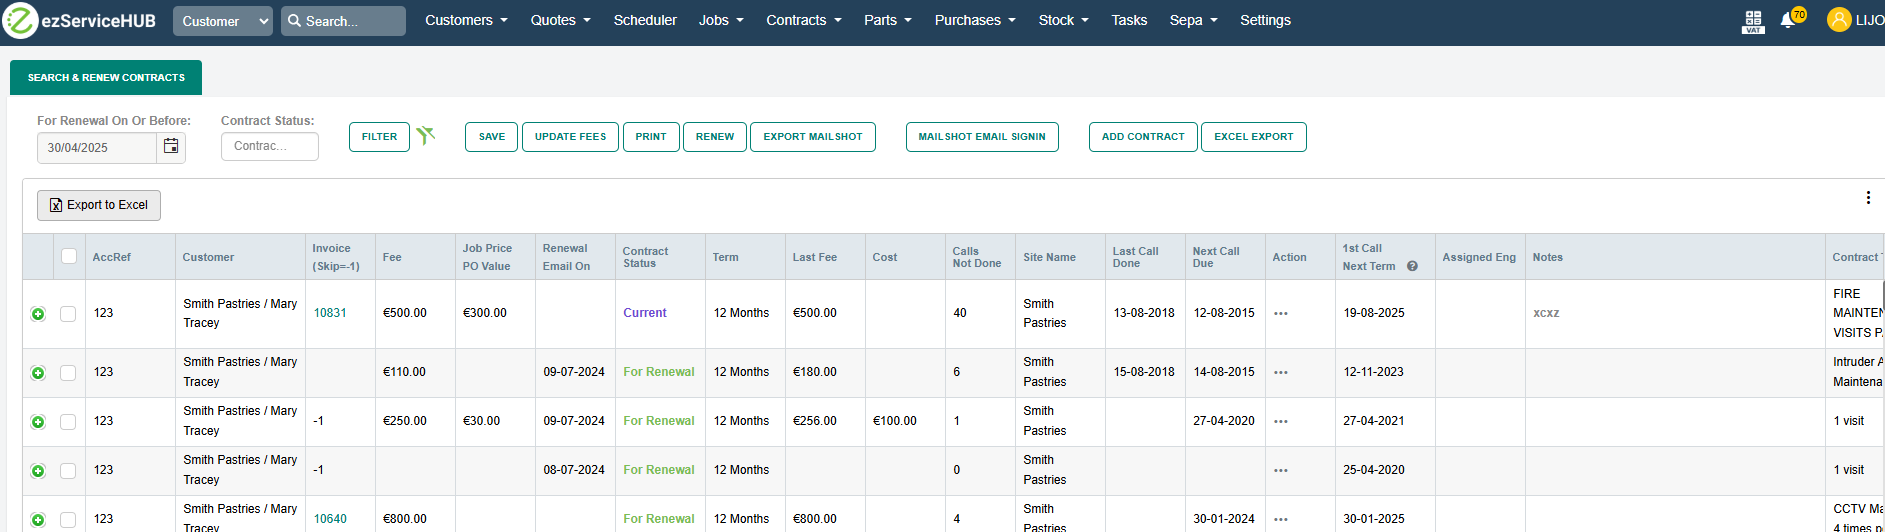
Task: Open the Customer search type dropdown
Action: coord(223,21)
